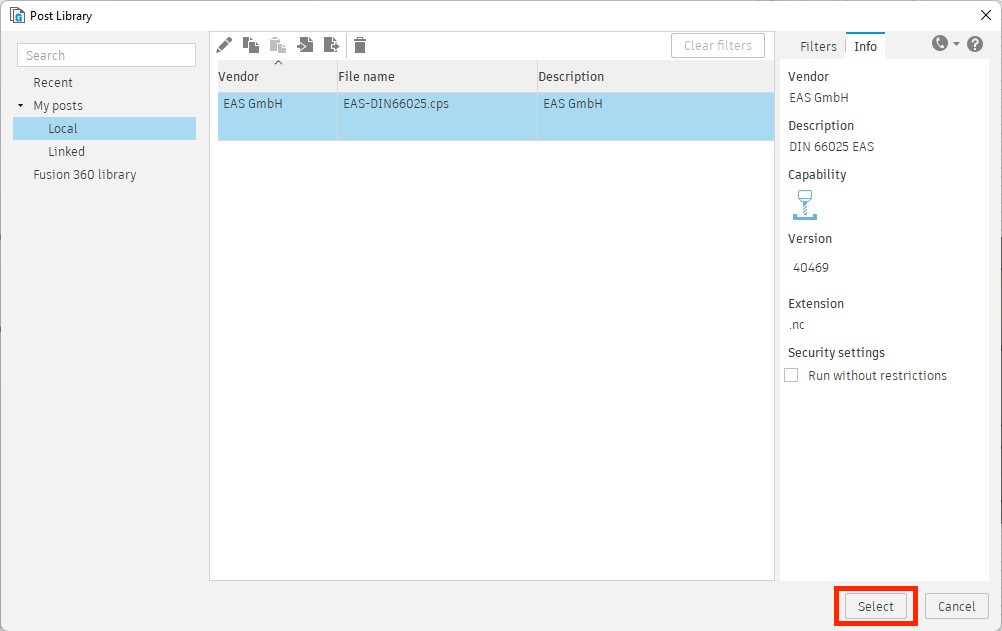Open help with the question mark icon
1002x631 pixels.
click(x=975, y=44)
